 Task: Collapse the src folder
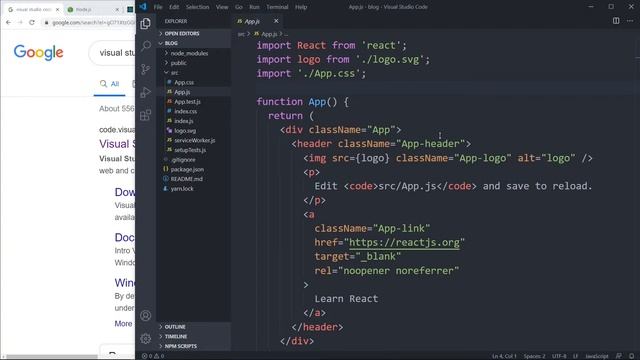click(x=193, y=73)
